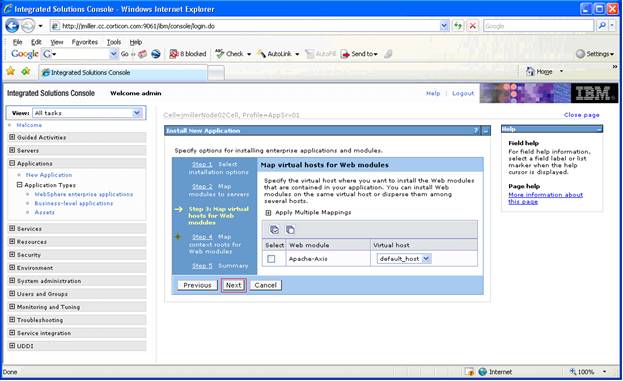Open More information about this page link
This screenshot has width=623, height=381.
point(545,198)
